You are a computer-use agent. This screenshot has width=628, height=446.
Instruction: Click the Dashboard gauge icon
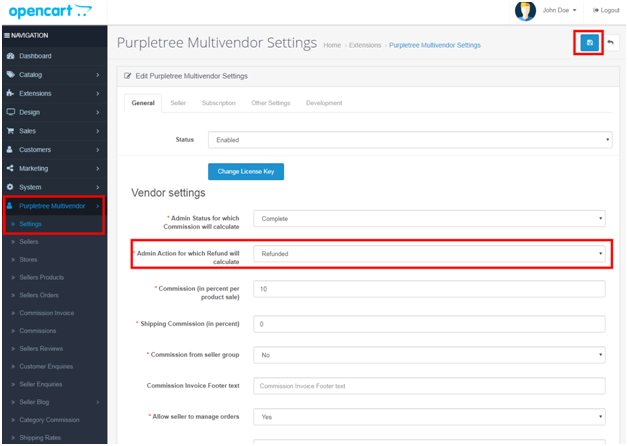pyautogui.click(x=11, y=56)
